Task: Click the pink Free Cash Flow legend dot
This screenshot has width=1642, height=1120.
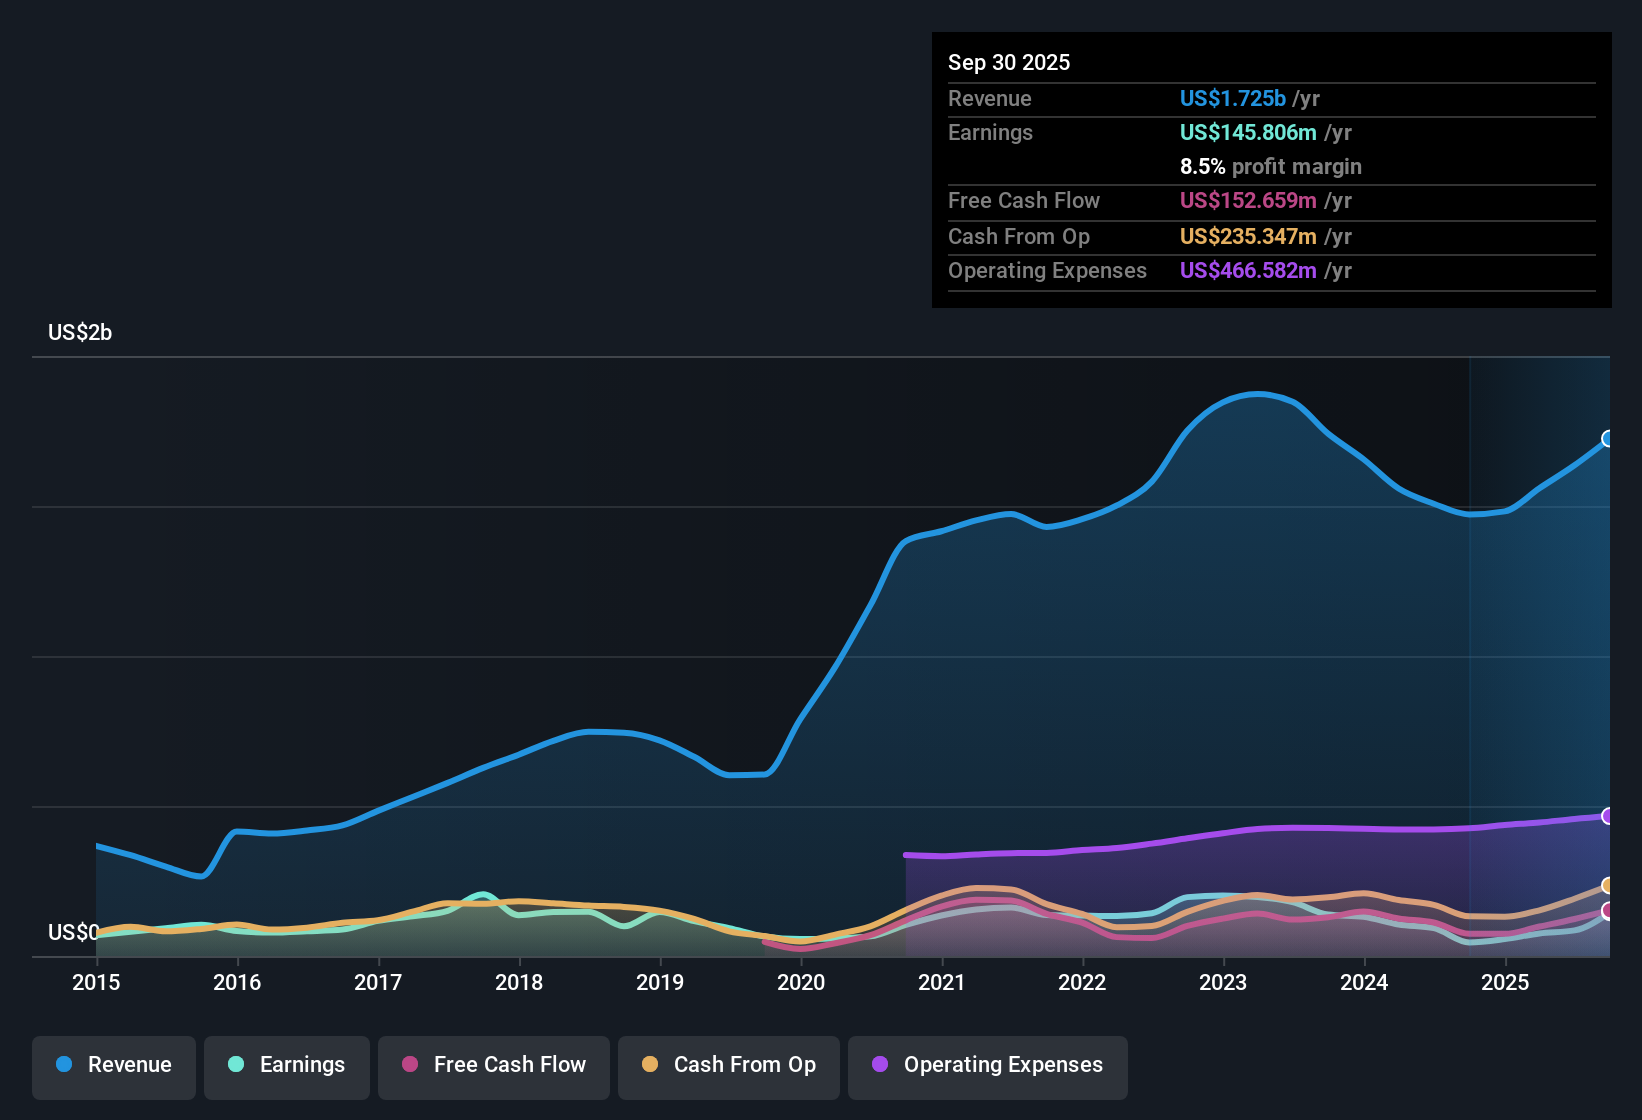Action: pos(410,1065)
